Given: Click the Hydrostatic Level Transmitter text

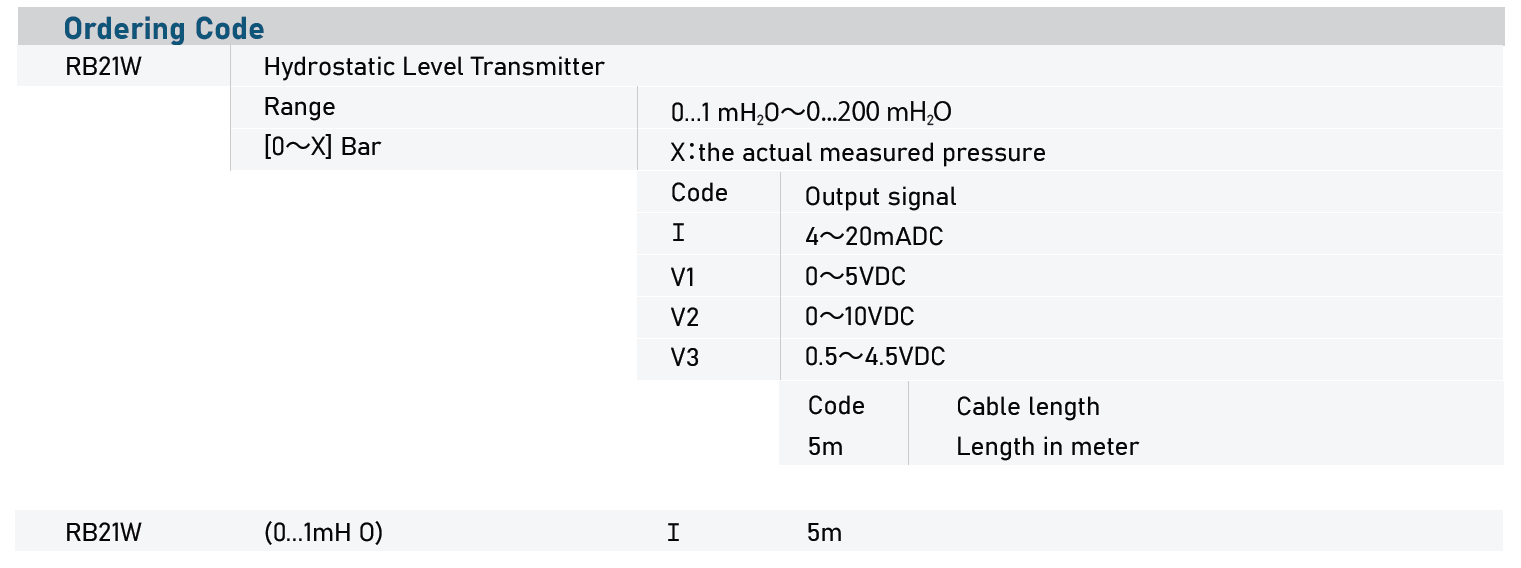Looking at the screenshot, I should click(x=434, y=68).
